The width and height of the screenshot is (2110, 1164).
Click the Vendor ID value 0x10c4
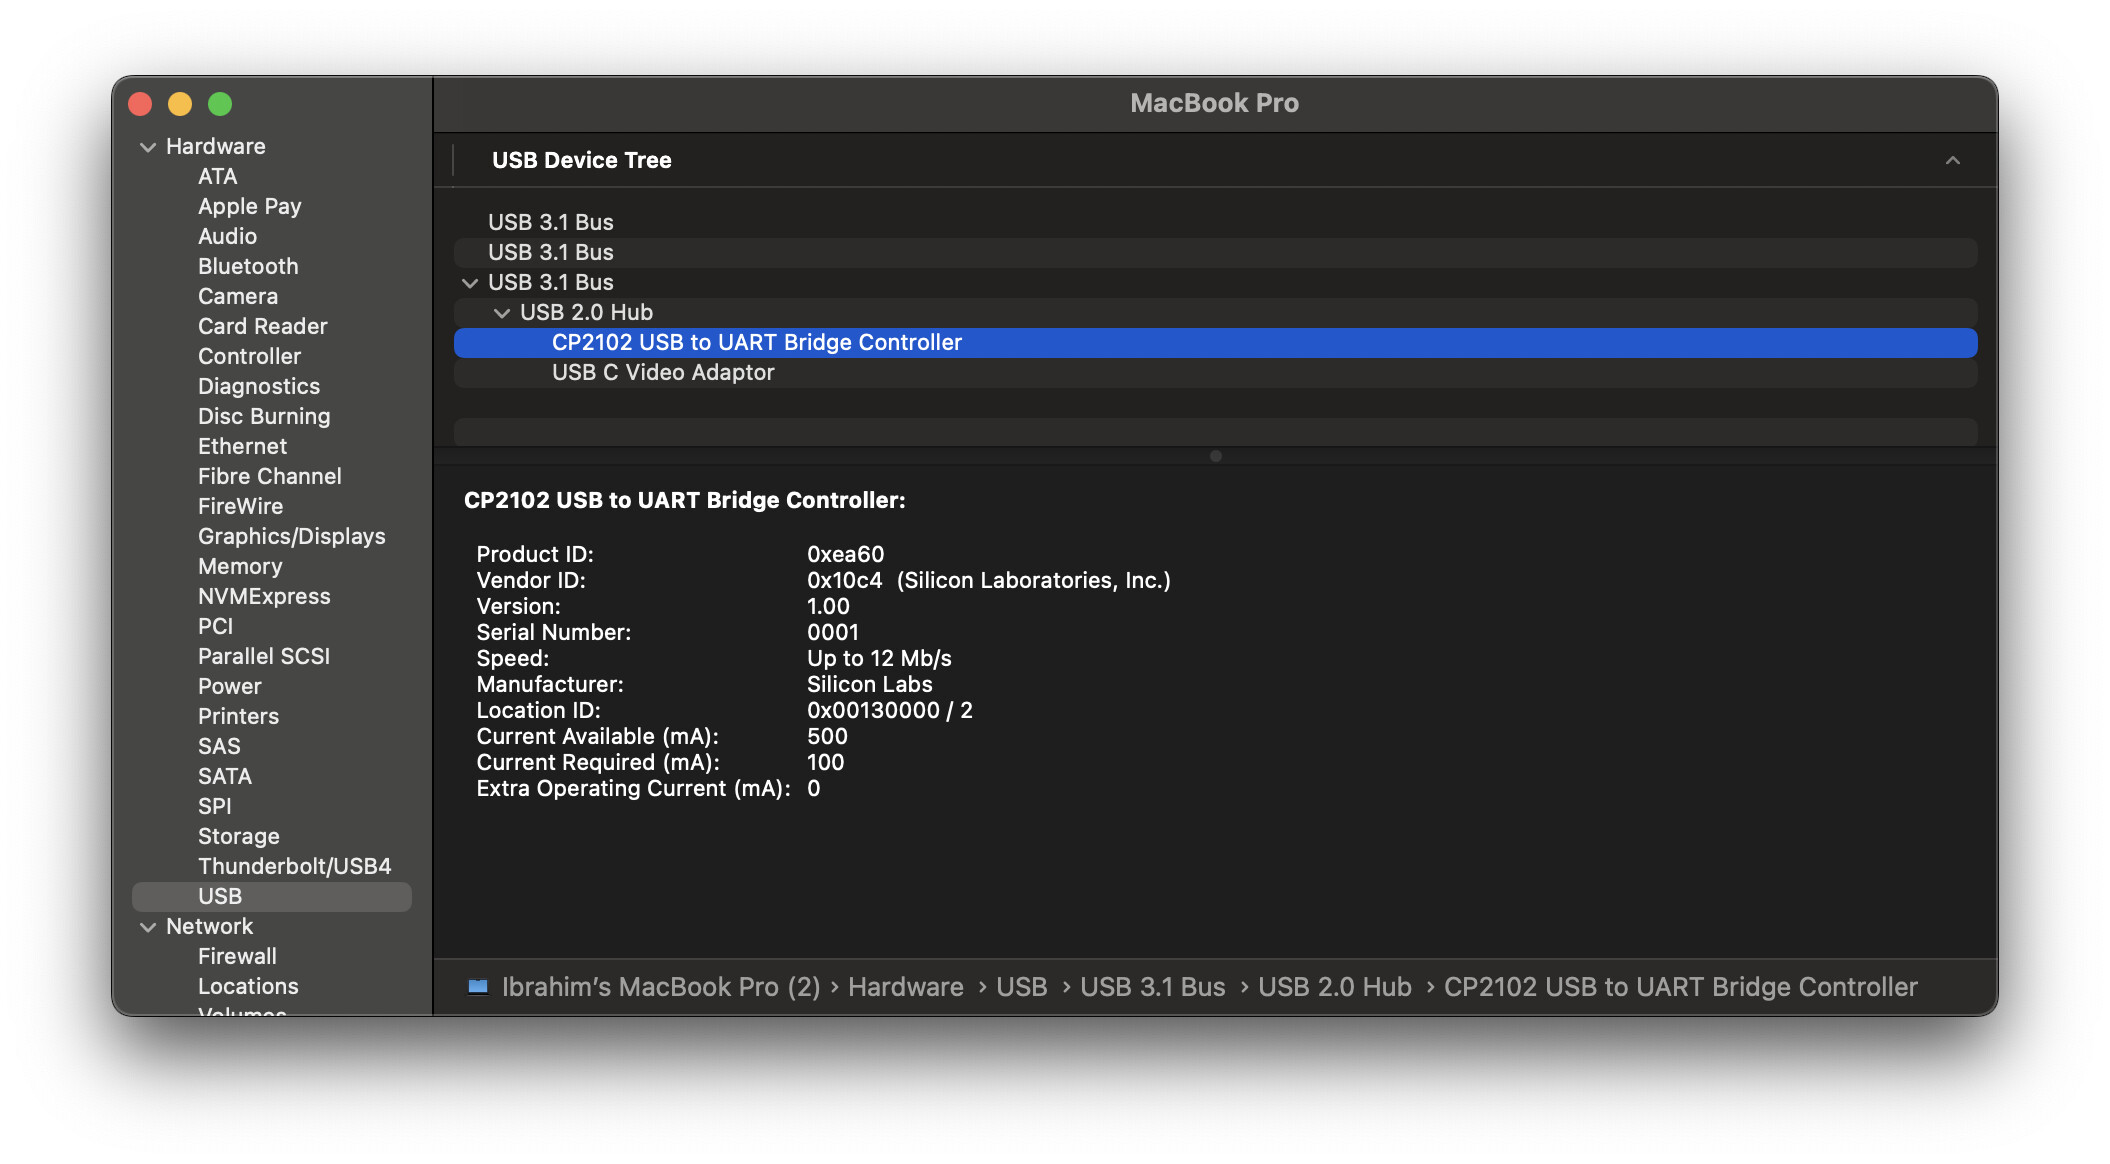pos(844,580)
